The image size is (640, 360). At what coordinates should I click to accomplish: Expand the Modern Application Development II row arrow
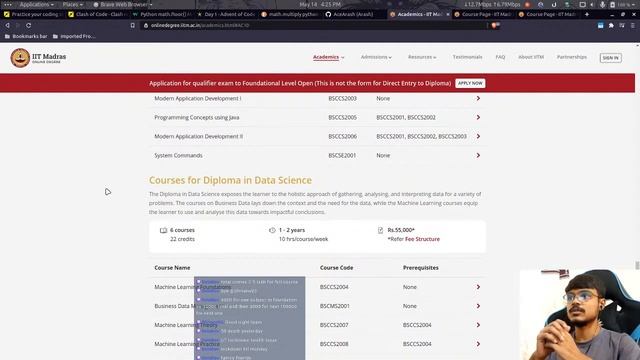478,136
